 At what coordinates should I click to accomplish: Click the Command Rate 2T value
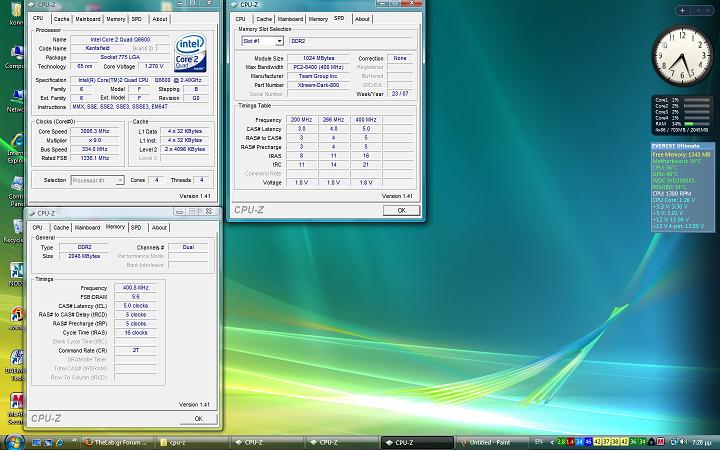[x=135, y=350]
